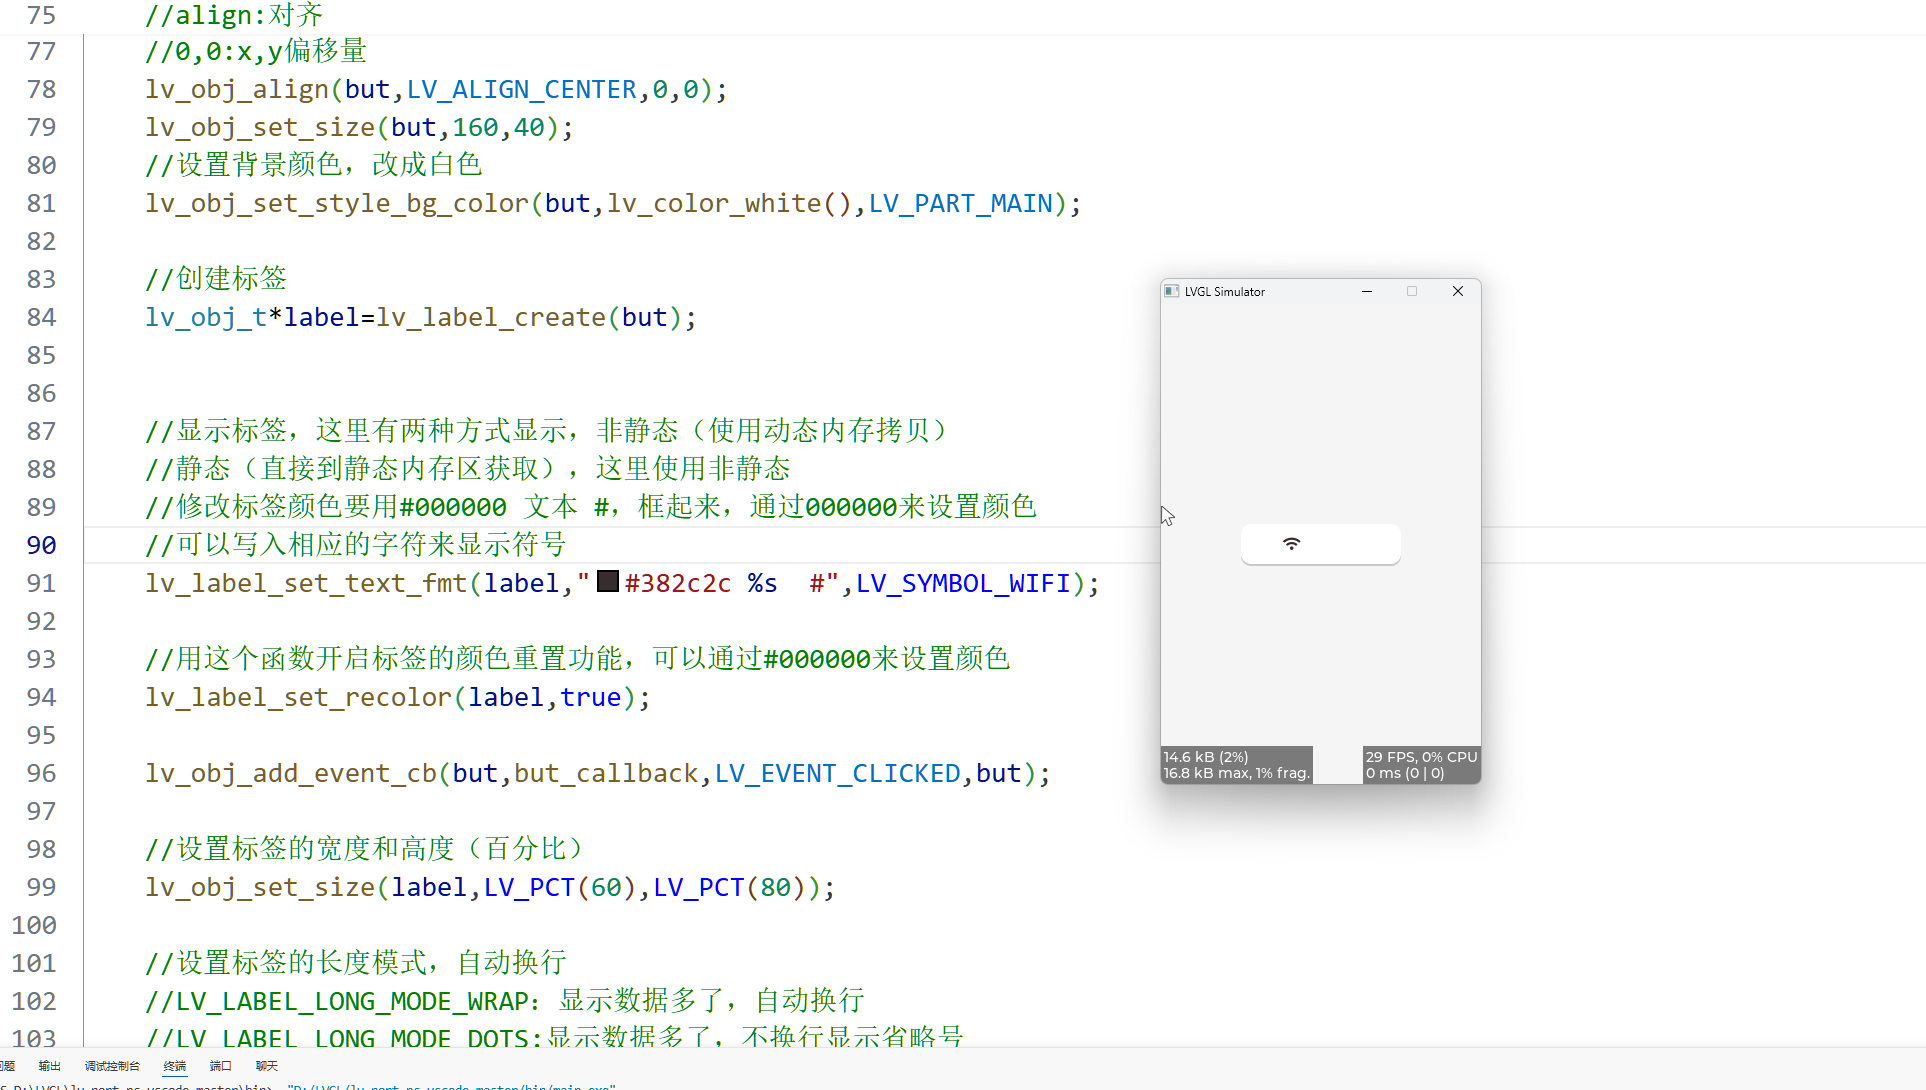Image resolution: width=1926 pixels, height=1090 pixels.
Task: Click LV_ALIGN_CENTER on line 78
Action: click(x=521, y=89)
